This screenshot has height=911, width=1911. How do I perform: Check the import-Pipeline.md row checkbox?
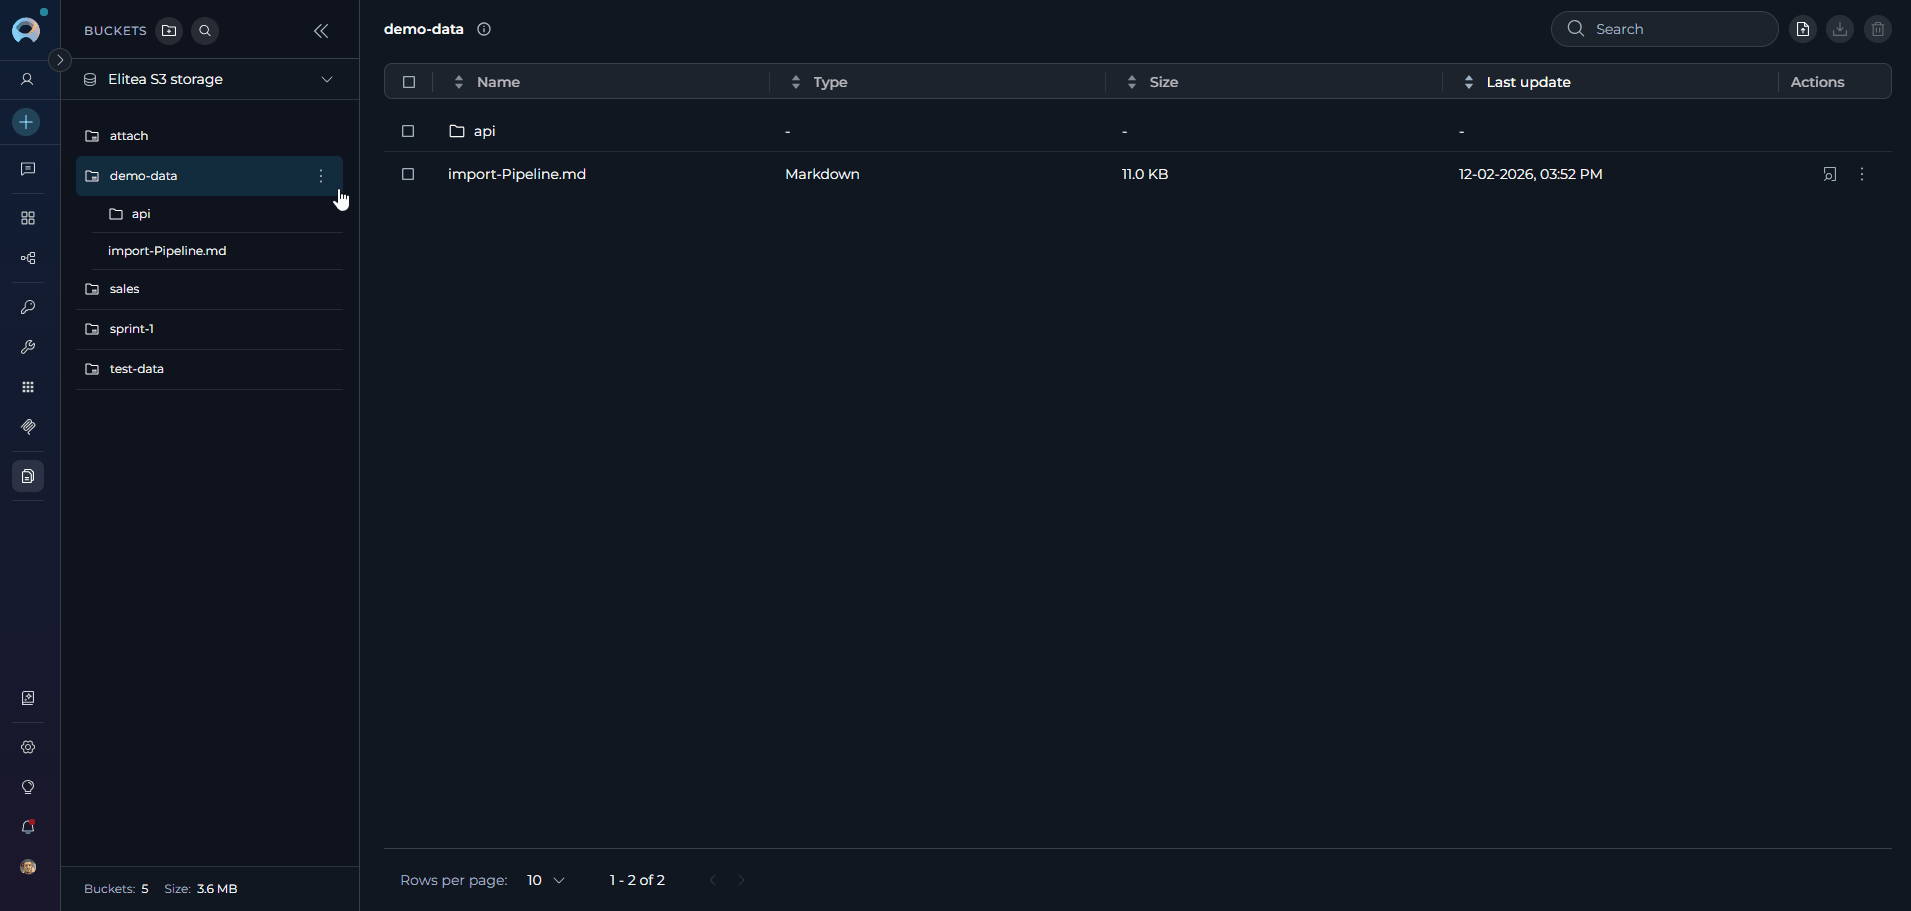pos(408,174)
